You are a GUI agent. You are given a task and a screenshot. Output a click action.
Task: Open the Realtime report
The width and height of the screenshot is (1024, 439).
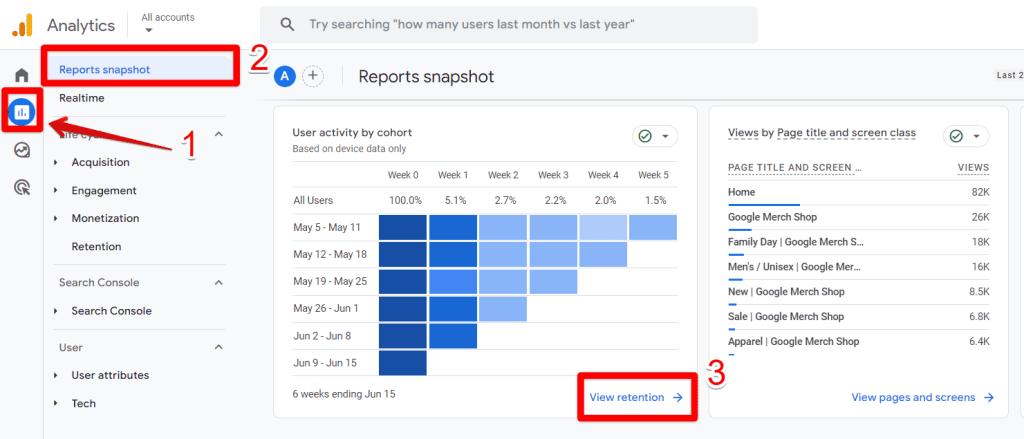pyautogui.click(x=82, y=98)
